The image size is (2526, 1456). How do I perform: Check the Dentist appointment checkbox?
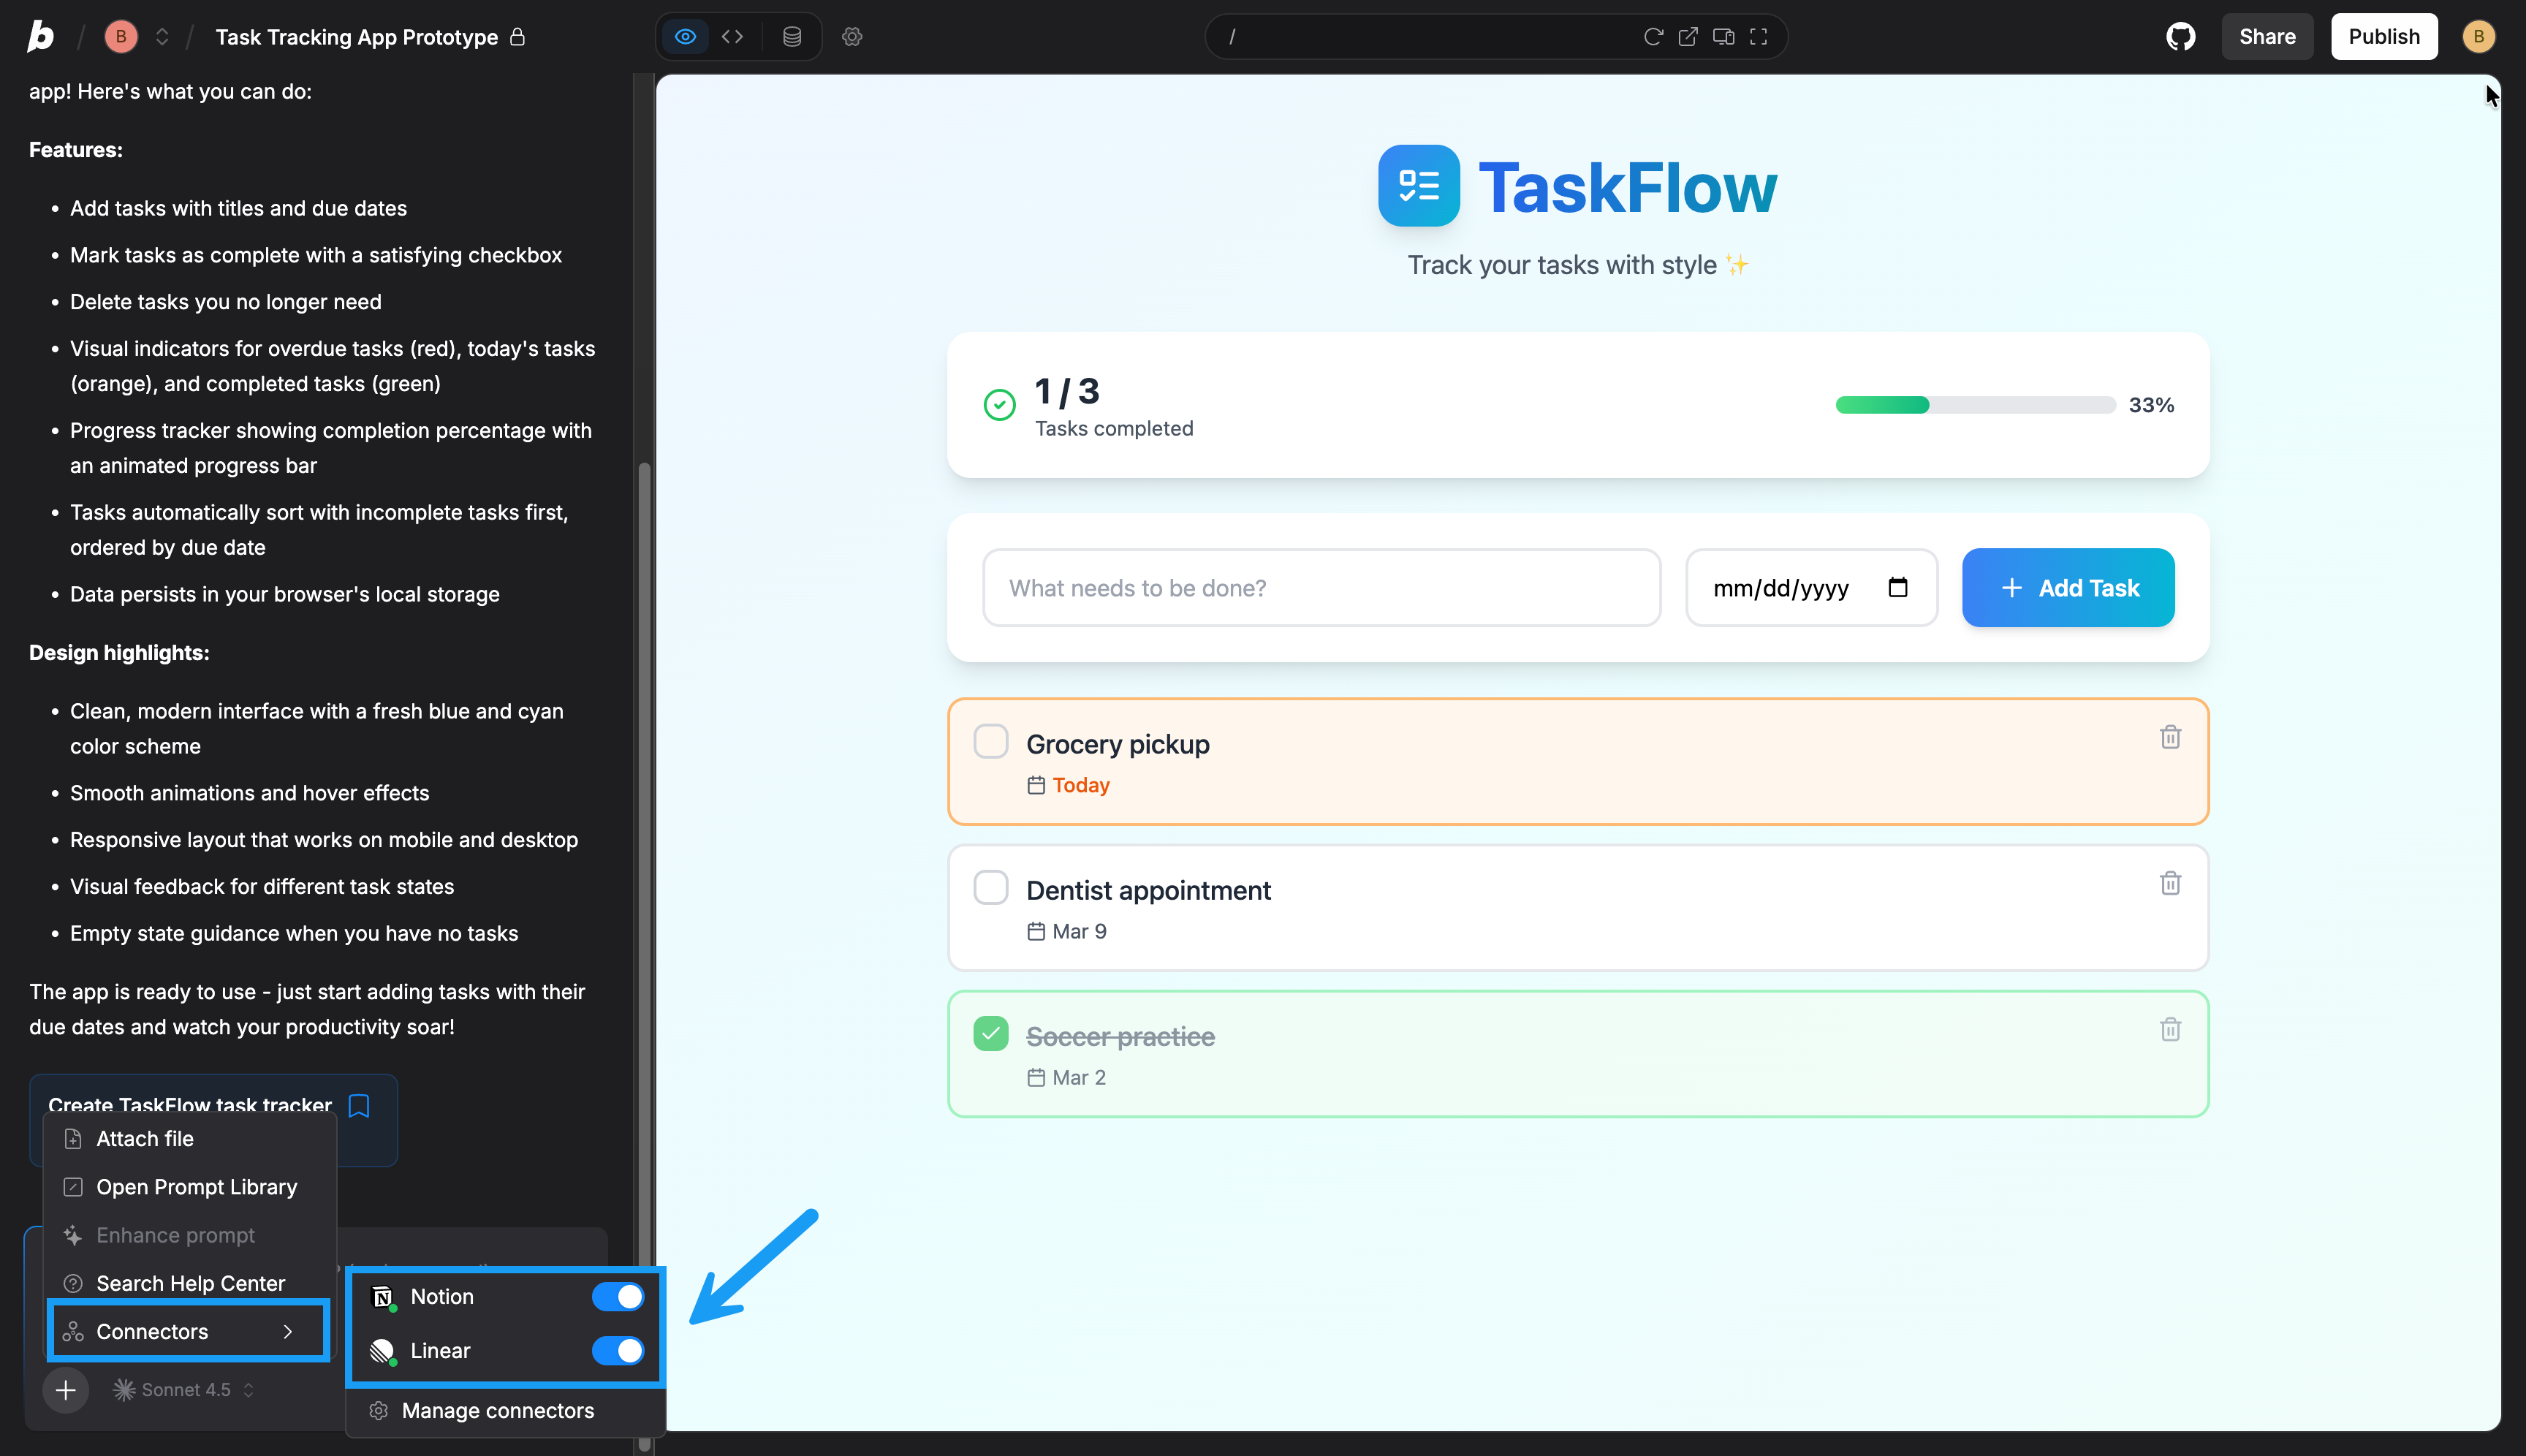[x=990, y=887]
